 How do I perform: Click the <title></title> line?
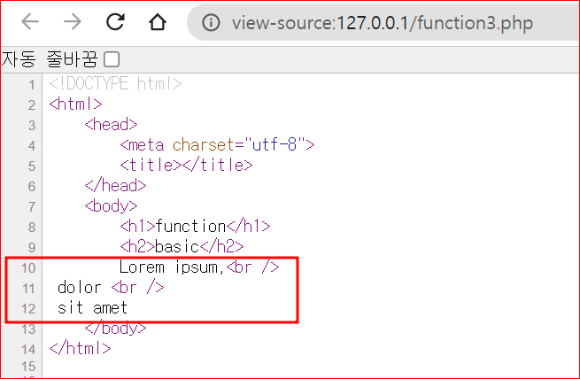click(x=186, y=165)
